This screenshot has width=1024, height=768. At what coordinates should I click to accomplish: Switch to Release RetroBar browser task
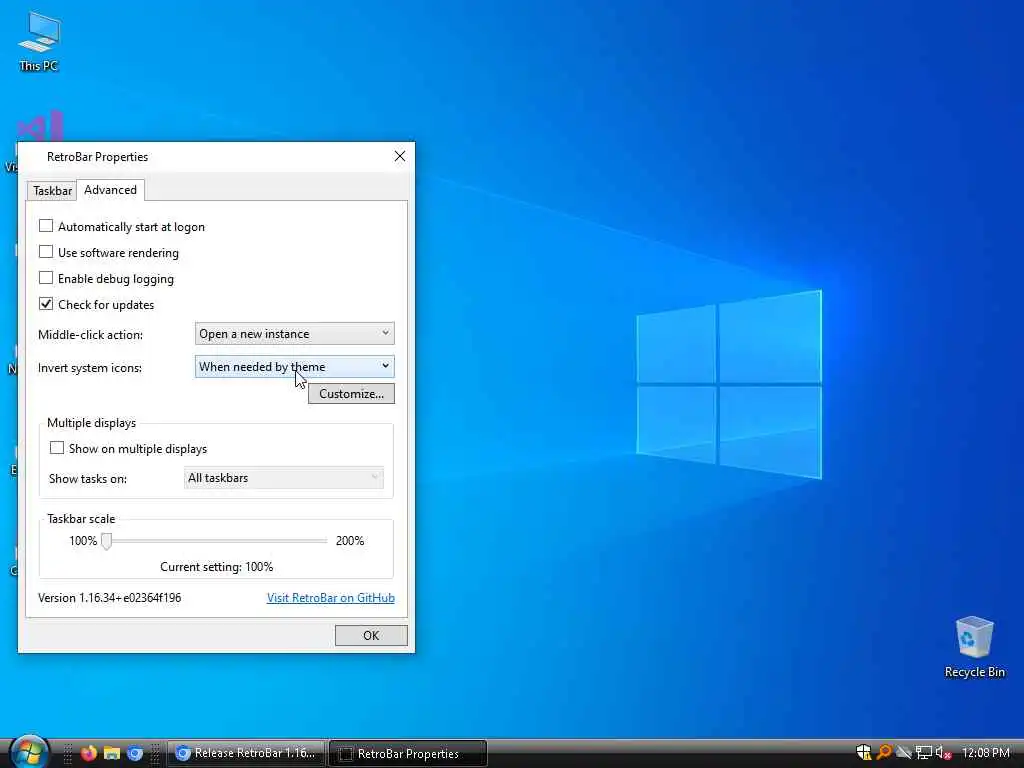(246, 753)
